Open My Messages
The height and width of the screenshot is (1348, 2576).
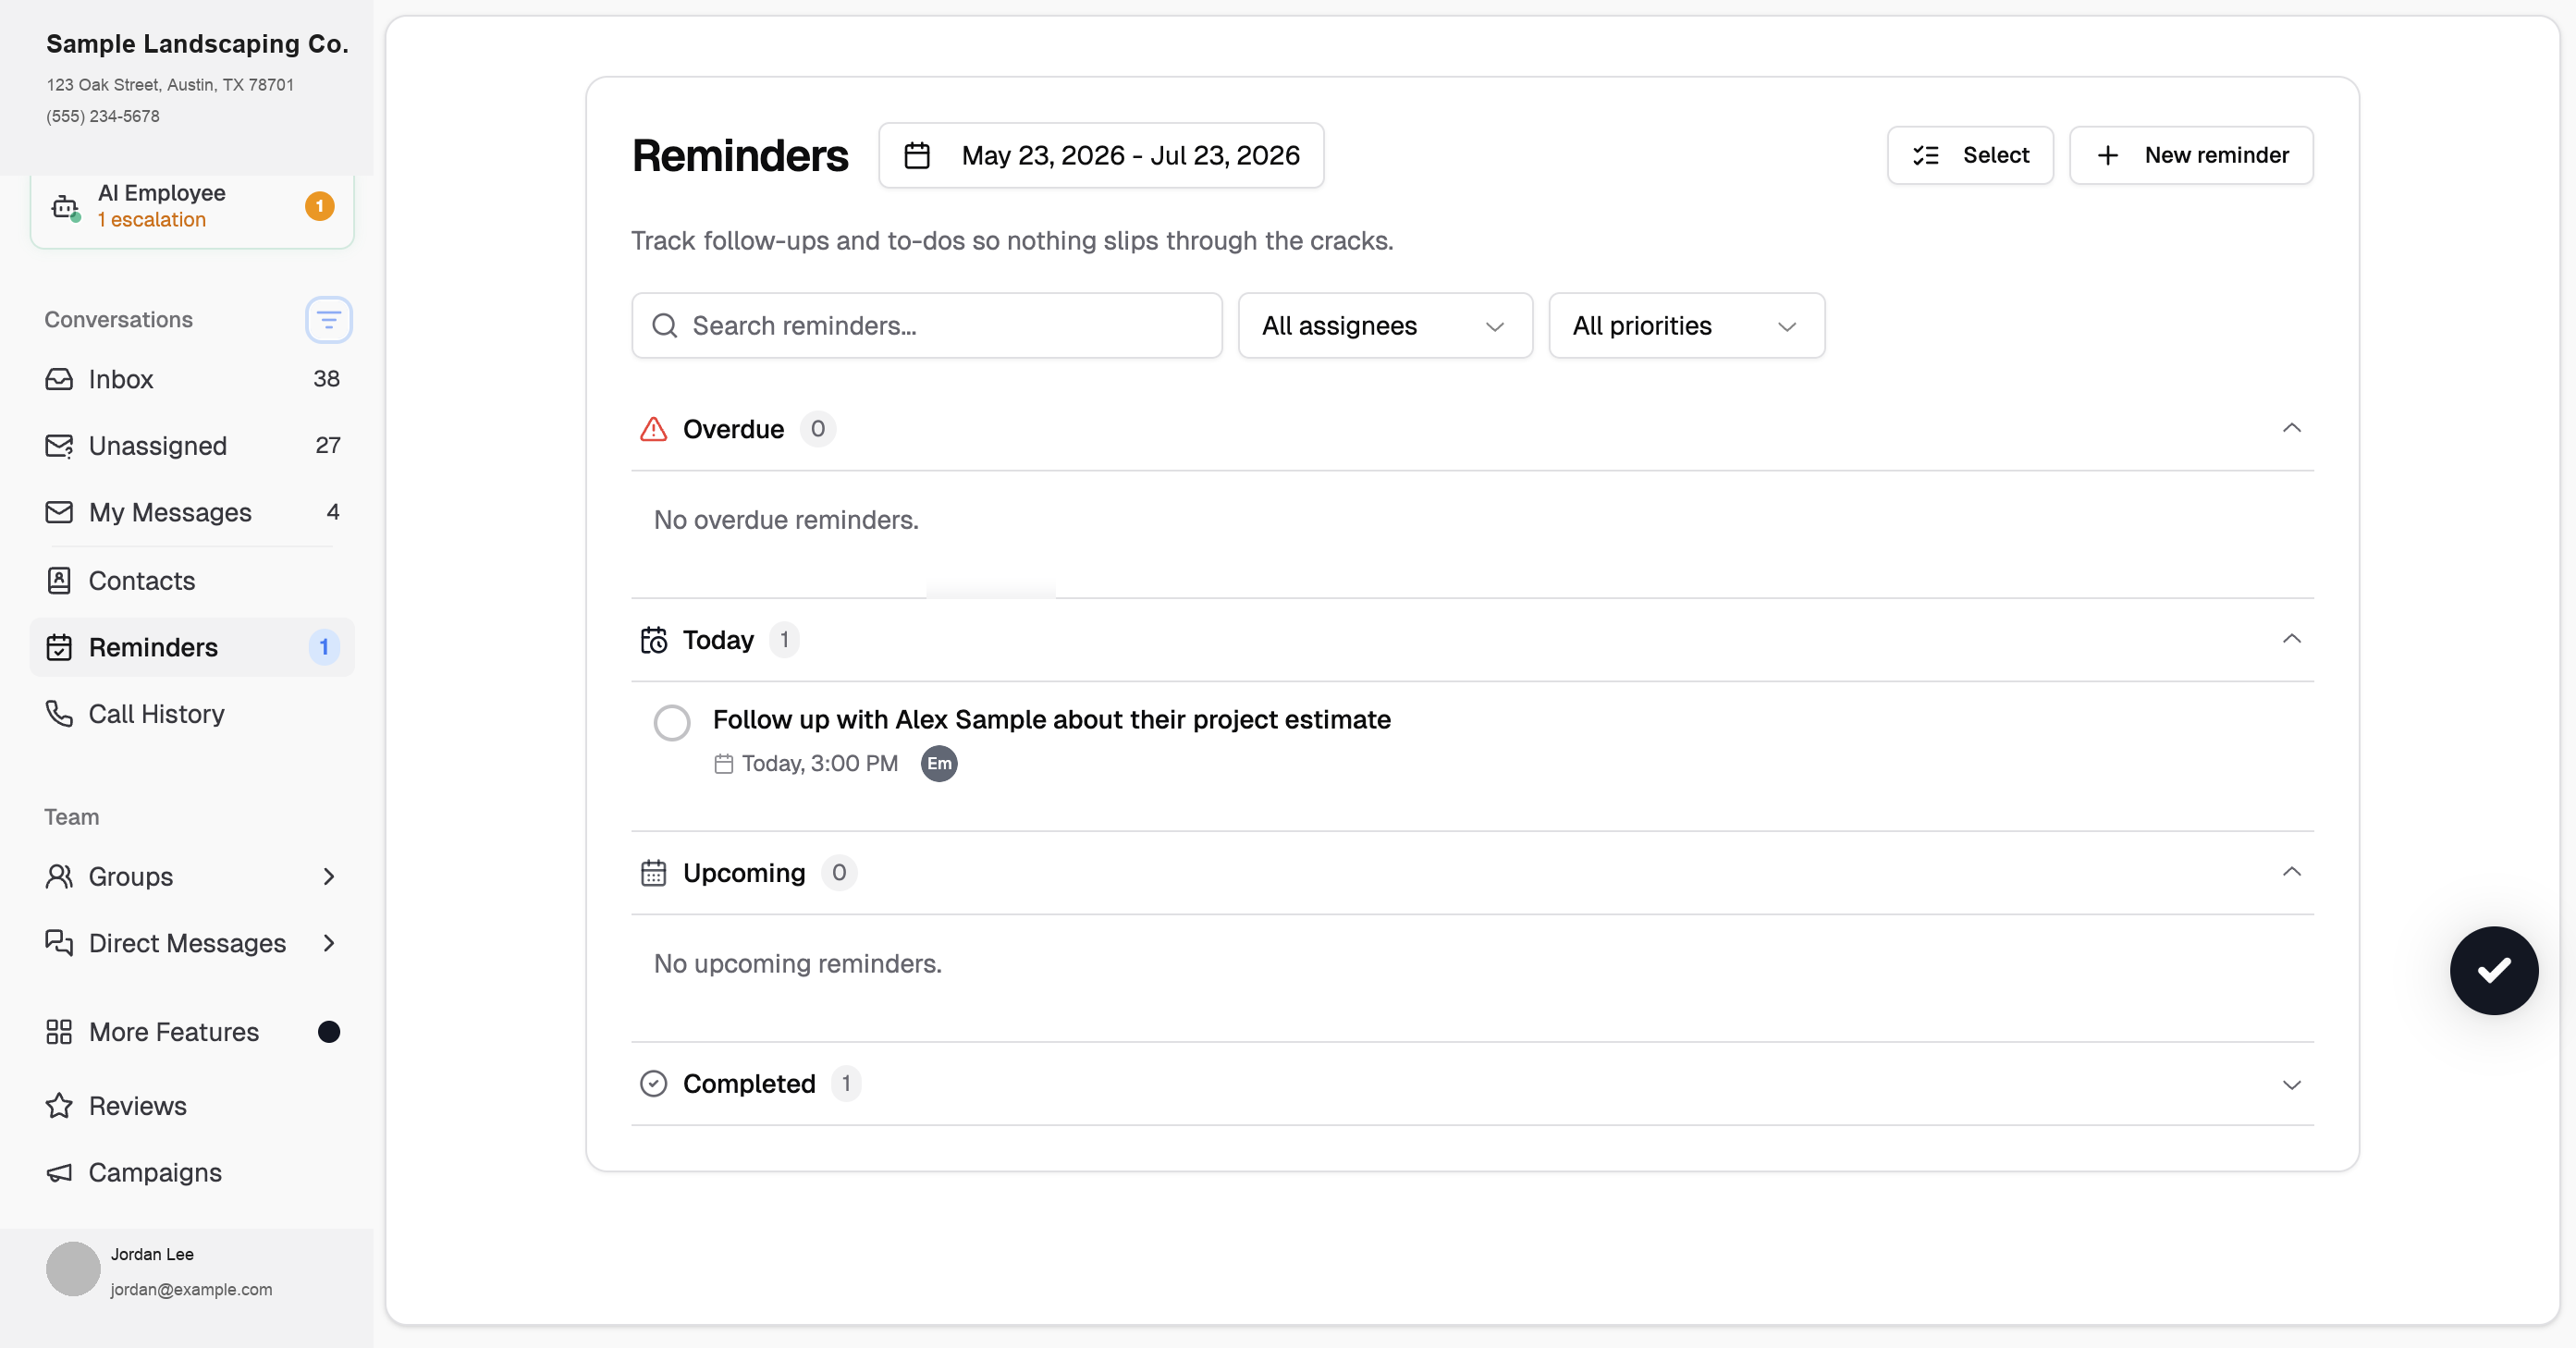(192, 512)
